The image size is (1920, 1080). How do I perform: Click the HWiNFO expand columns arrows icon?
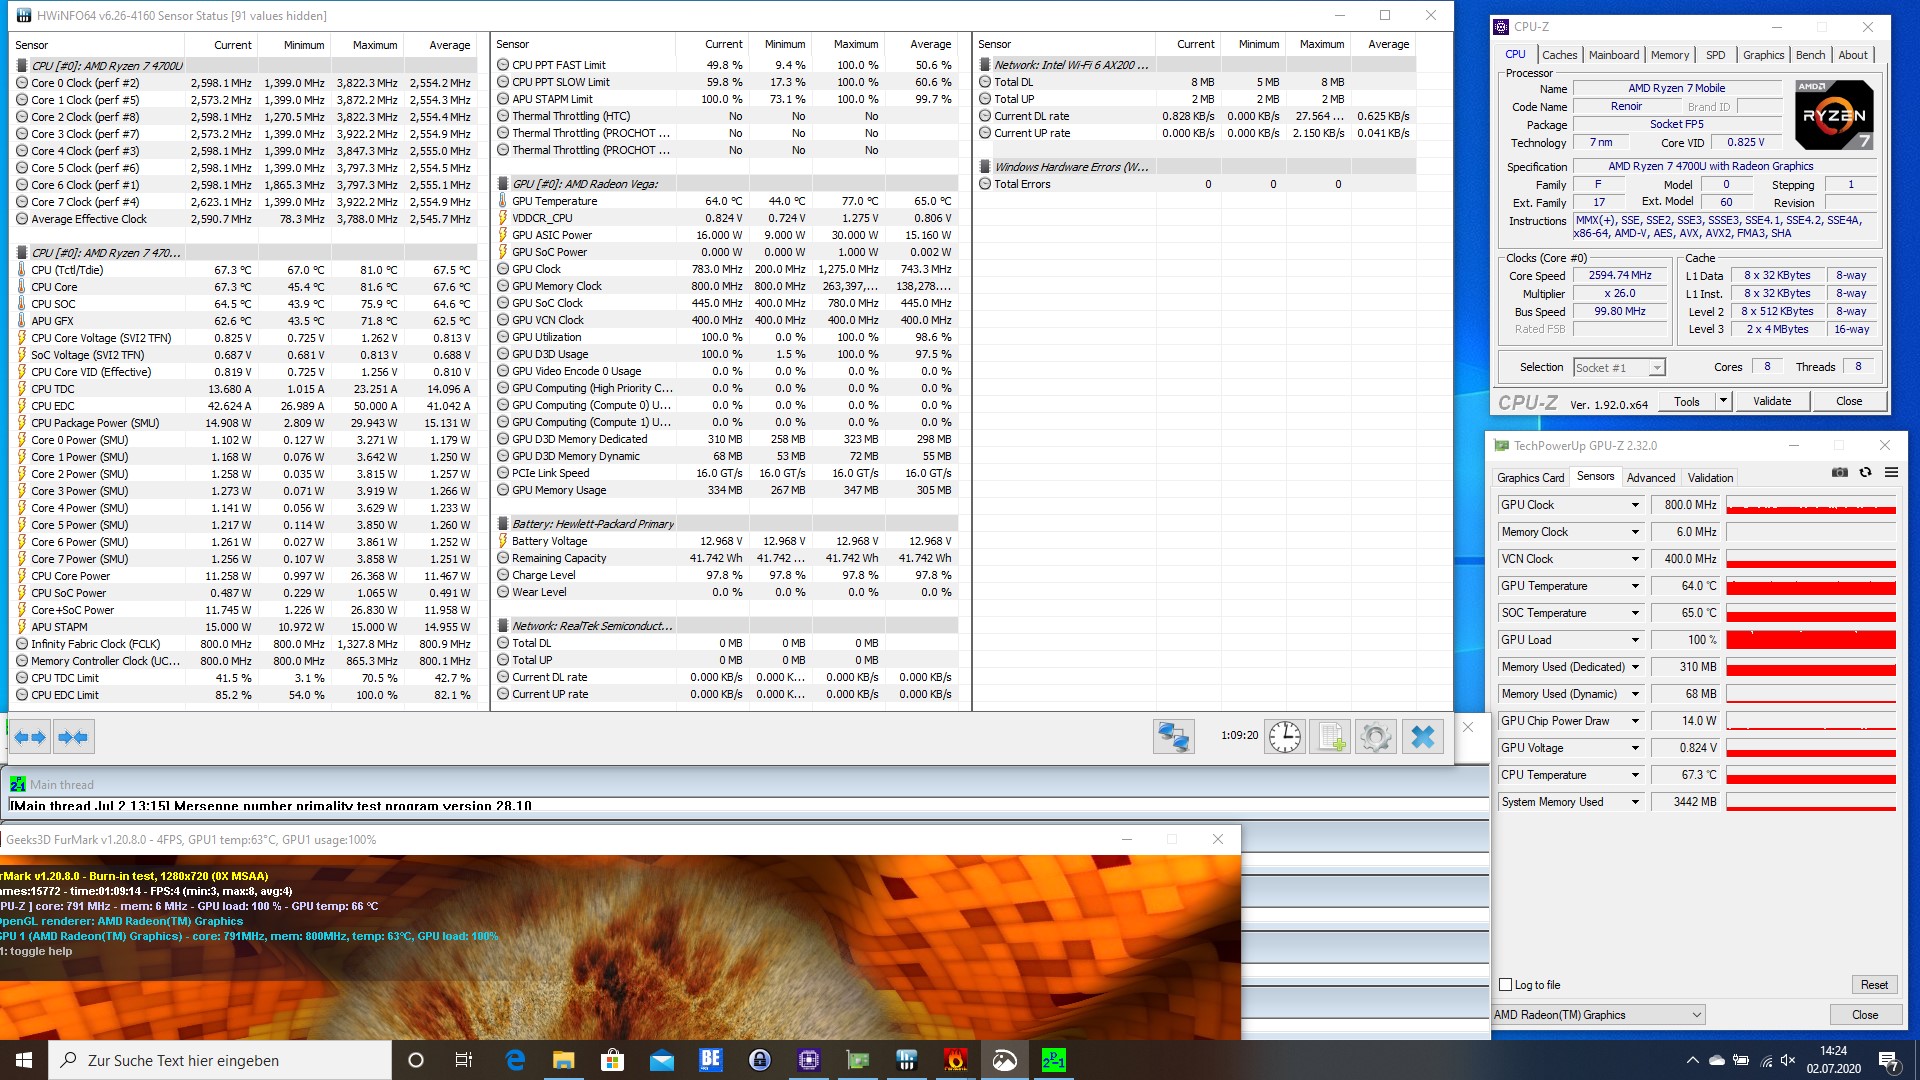click(x=30, y=738)
